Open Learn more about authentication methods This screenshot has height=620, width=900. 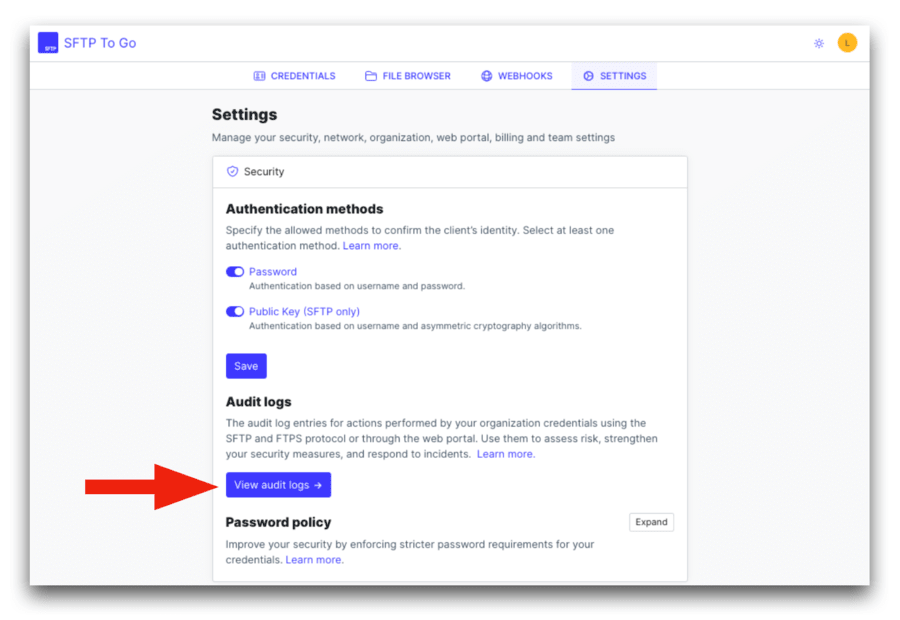point(371,245)
